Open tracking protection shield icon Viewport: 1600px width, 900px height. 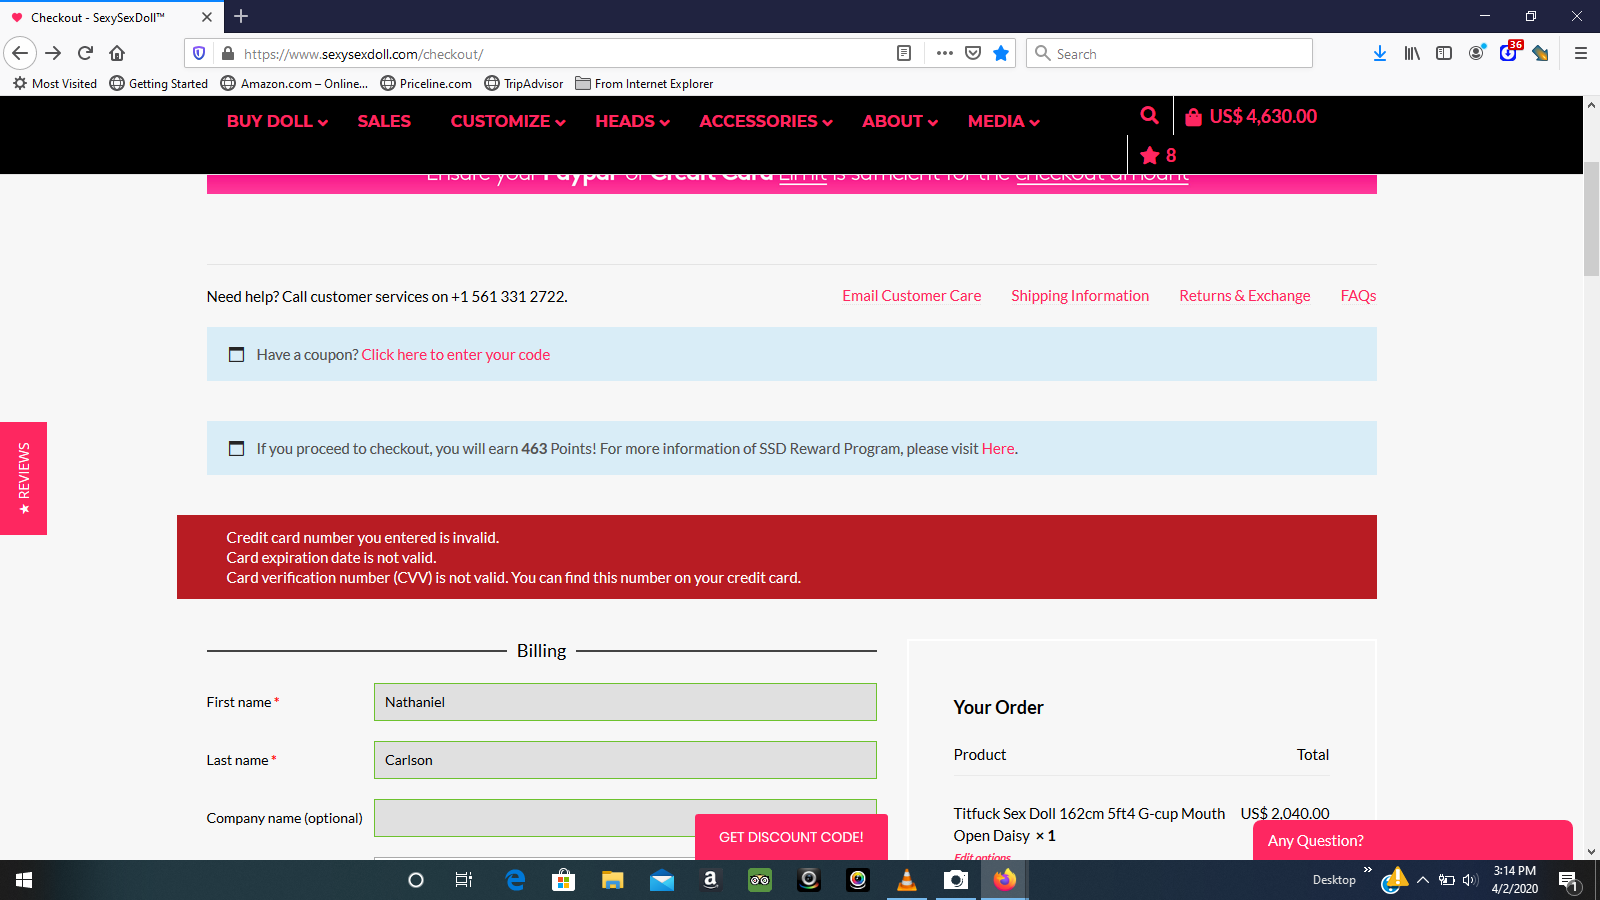(199, 53)
